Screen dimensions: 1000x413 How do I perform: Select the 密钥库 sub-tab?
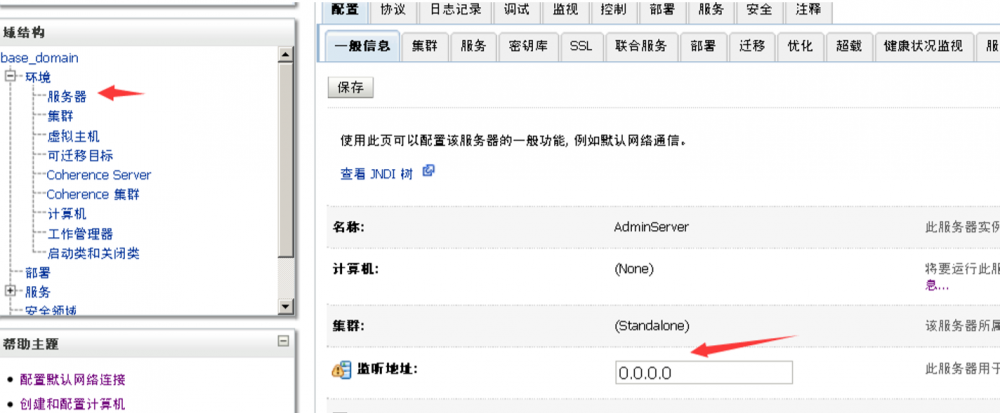528,47
